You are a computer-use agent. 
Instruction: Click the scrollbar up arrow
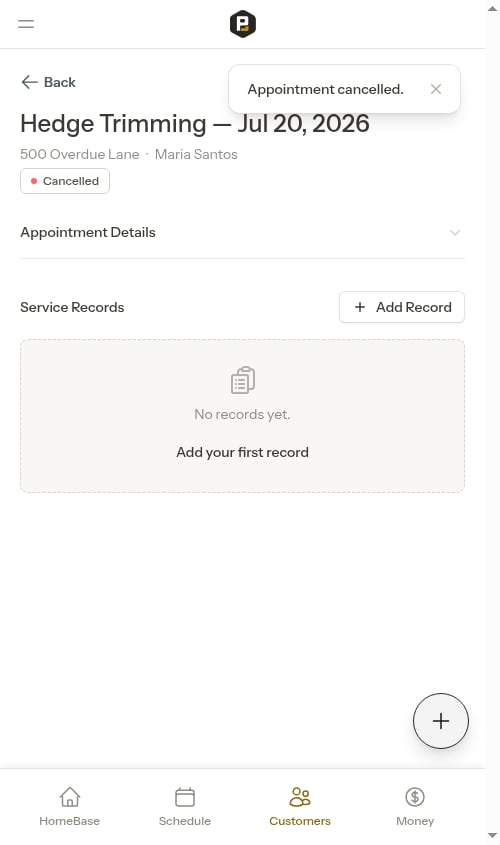[492, 8]
